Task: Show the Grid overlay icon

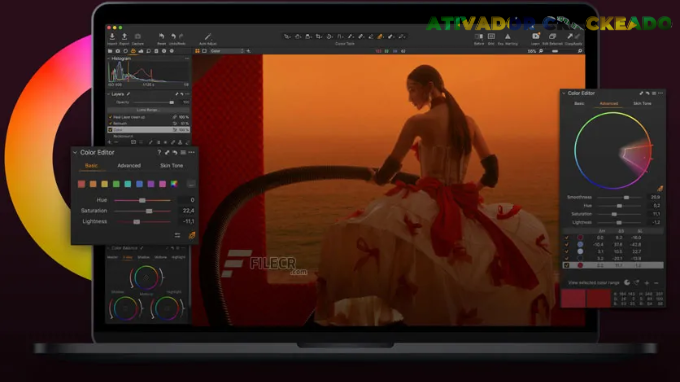Action: tap(491, 36)
